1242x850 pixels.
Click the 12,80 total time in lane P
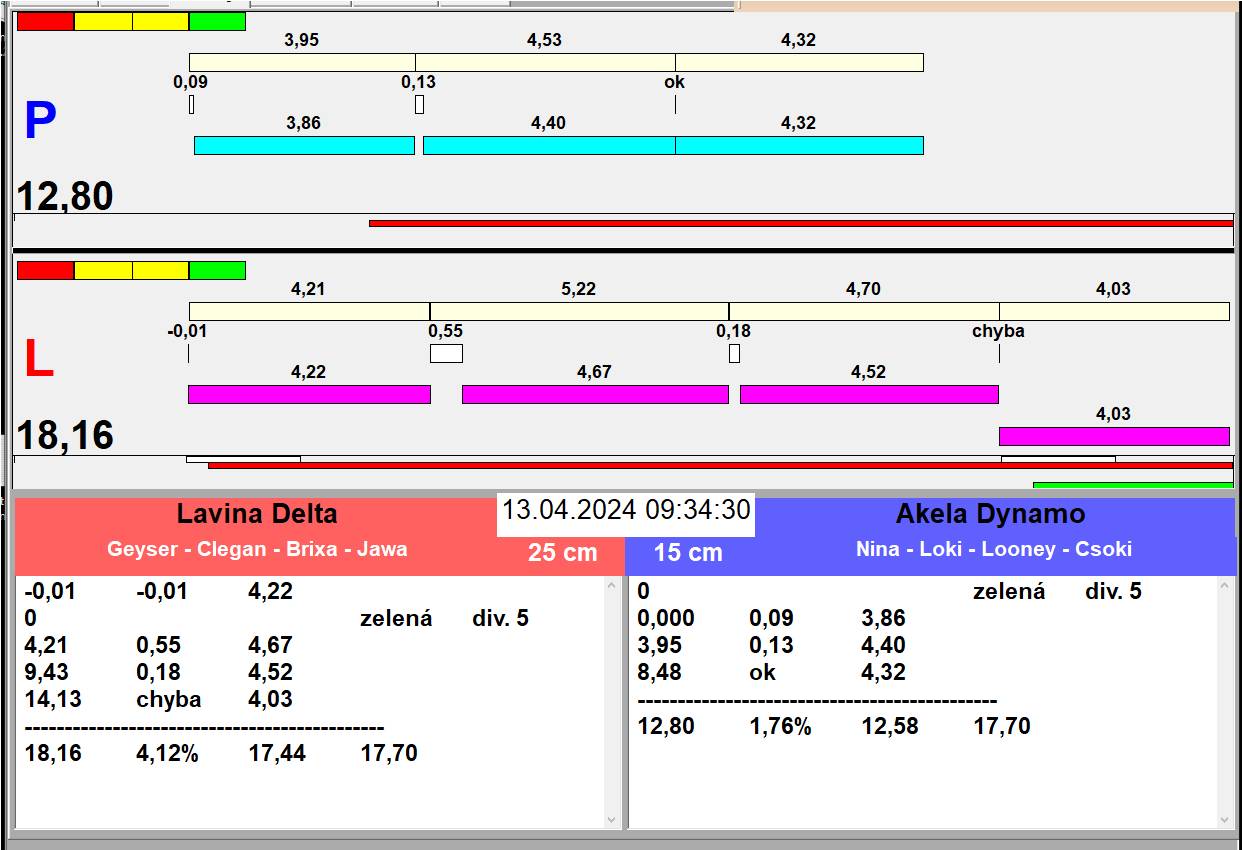click(x=65, y=197)
